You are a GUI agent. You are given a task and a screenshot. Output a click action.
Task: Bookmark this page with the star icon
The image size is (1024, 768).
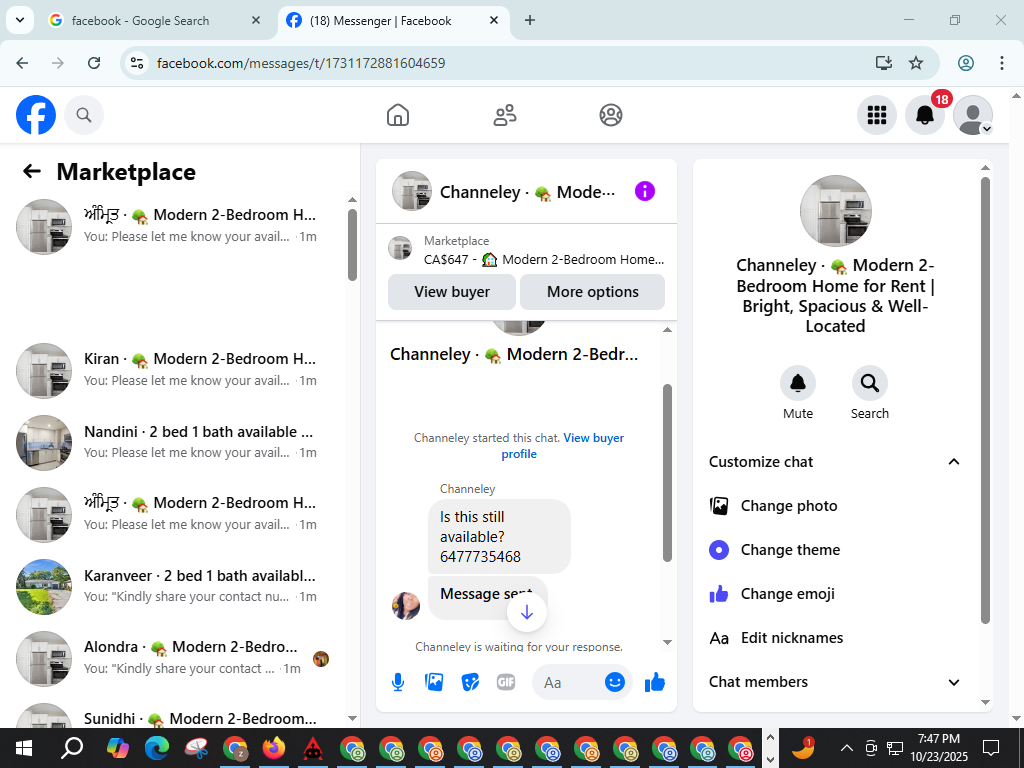point(916,63)
